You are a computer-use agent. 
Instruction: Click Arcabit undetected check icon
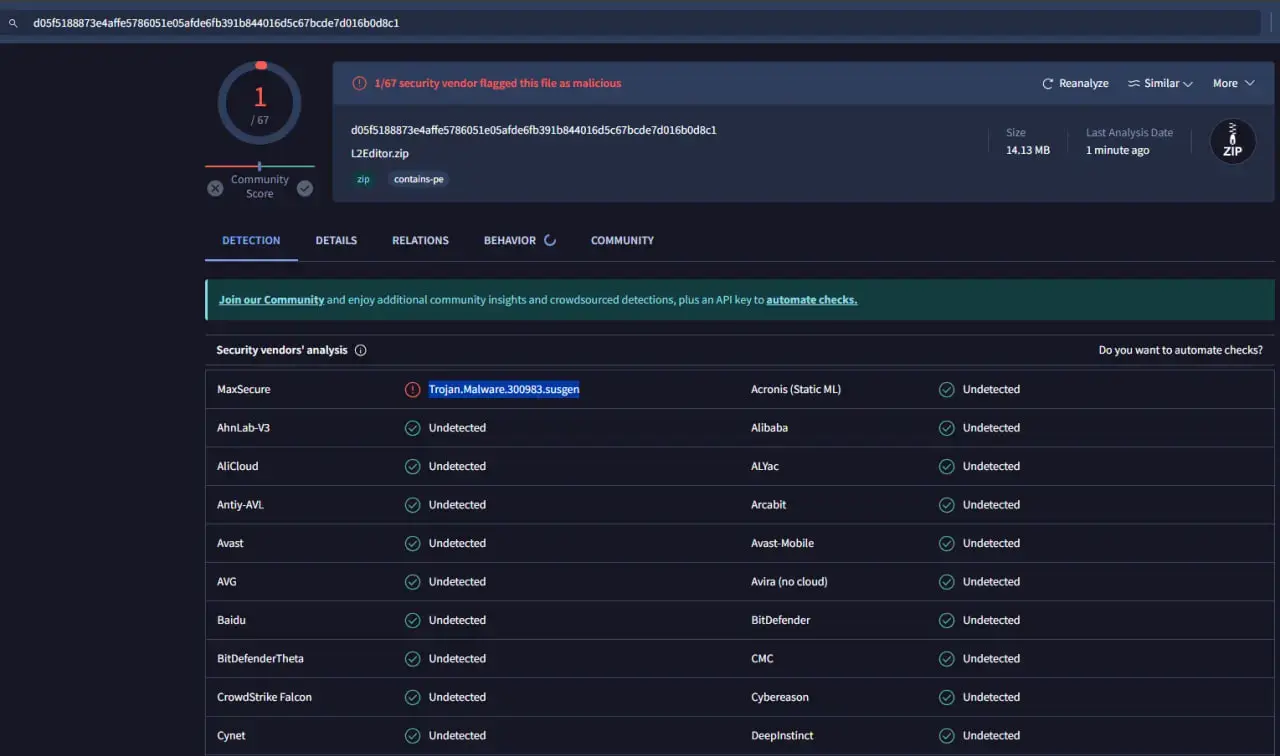[946, 505]
